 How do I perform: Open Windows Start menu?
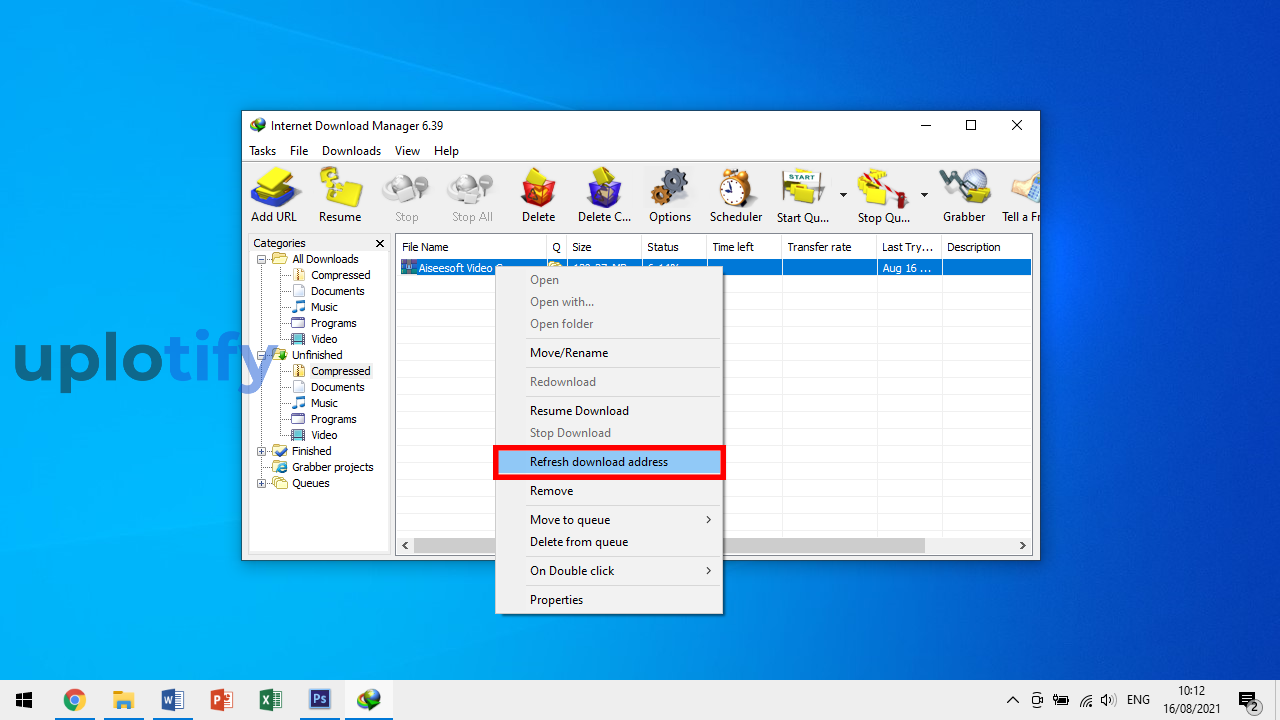coord(24,700)
